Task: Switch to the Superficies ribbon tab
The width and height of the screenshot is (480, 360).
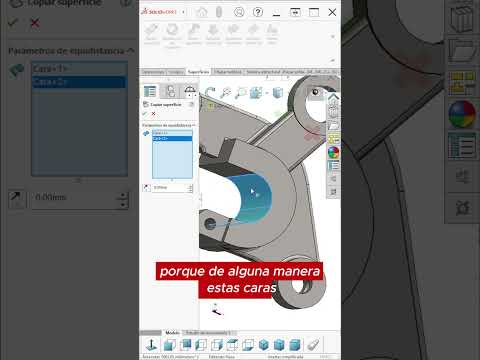Action: [198, 72]
